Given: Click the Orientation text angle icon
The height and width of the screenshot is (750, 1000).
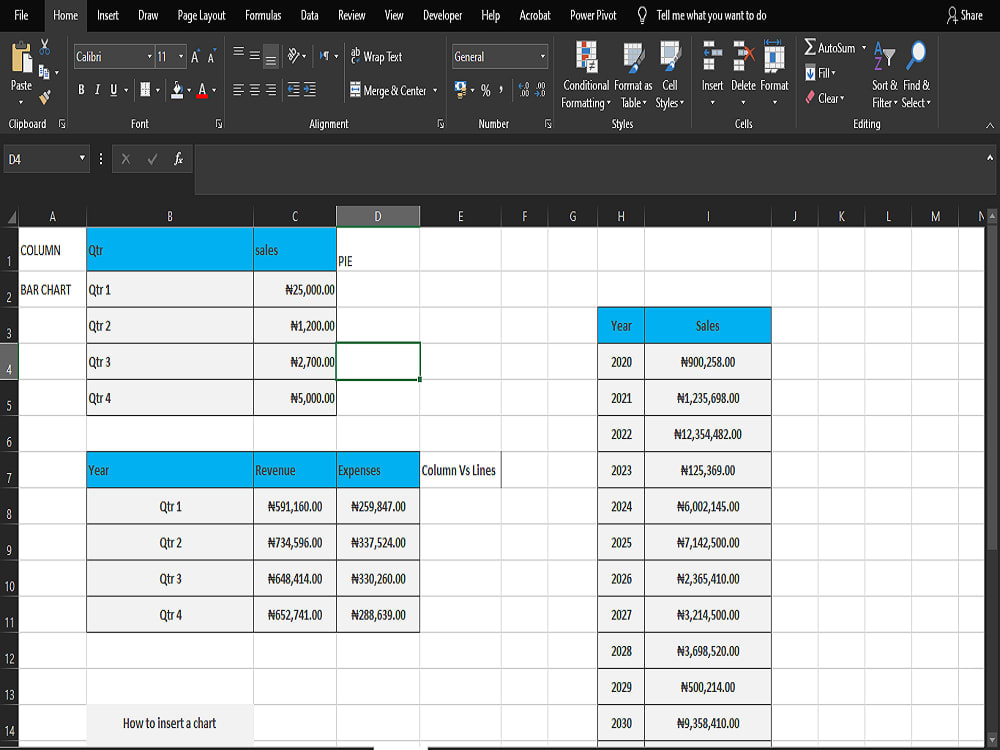Looking at the screenshot, I should tap(293, 56).
